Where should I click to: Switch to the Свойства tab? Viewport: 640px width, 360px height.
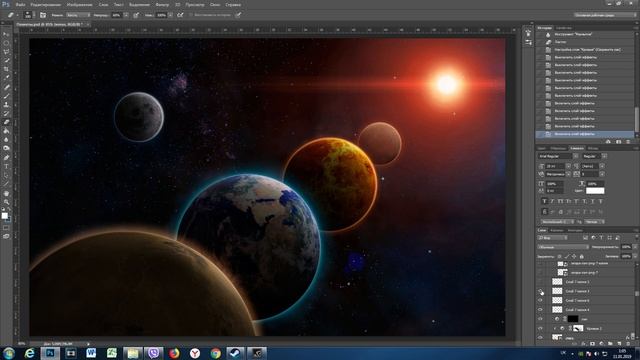pyautogui.click(x=564, y=28)
